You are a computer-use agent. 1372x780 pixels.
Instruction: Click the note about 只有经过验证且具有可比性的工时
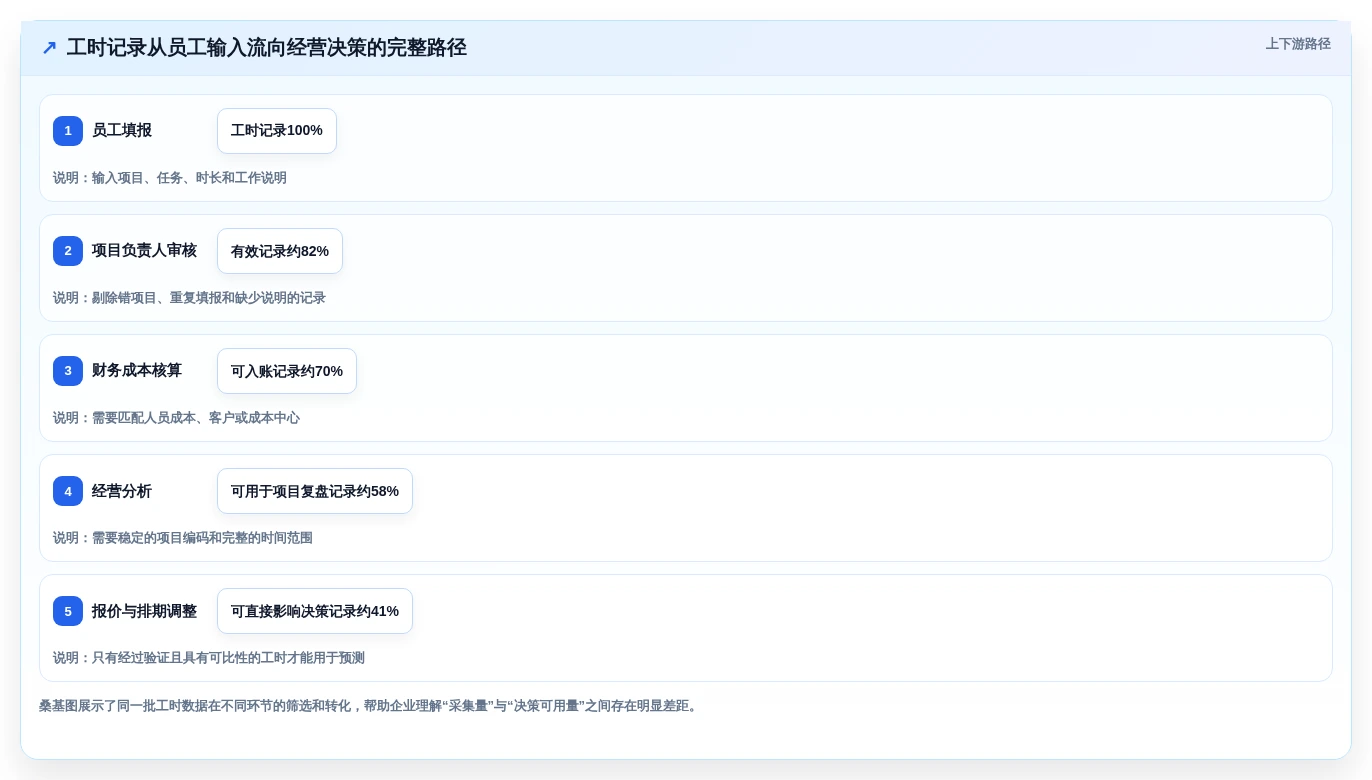pyautogui.click(x=209, y=658)
